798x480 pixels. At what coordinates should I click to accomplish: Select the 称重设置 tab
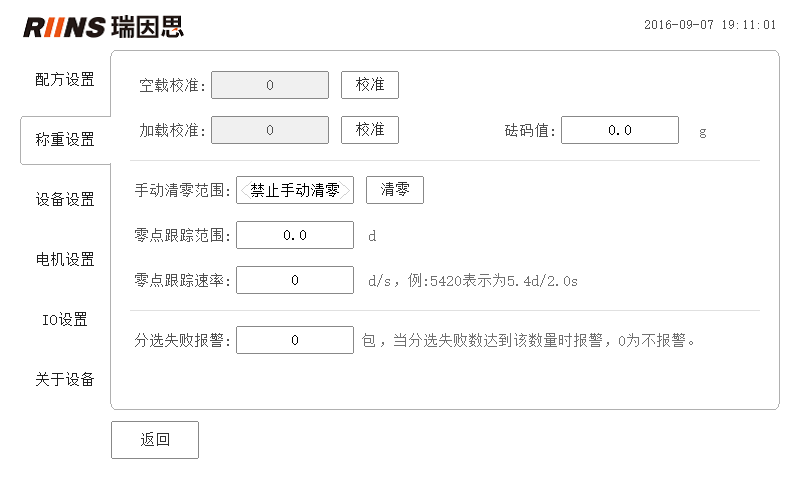click(65, 139)
